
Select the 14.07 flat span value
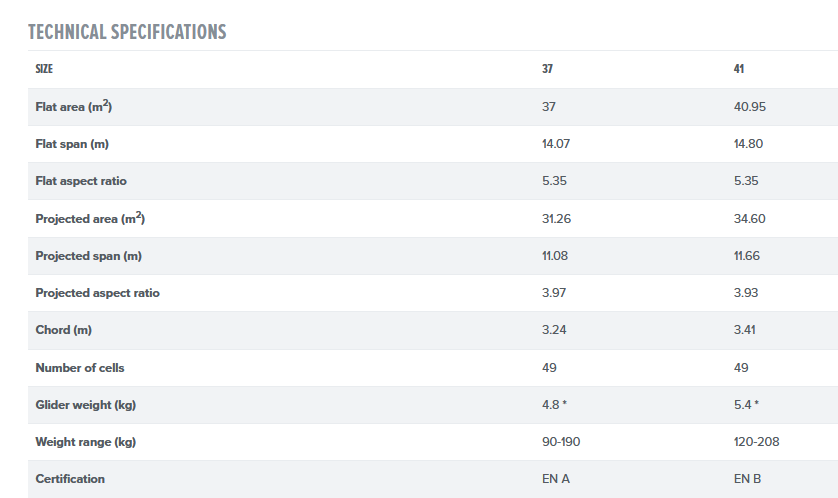pyautogui.click(x=556, y=144)
